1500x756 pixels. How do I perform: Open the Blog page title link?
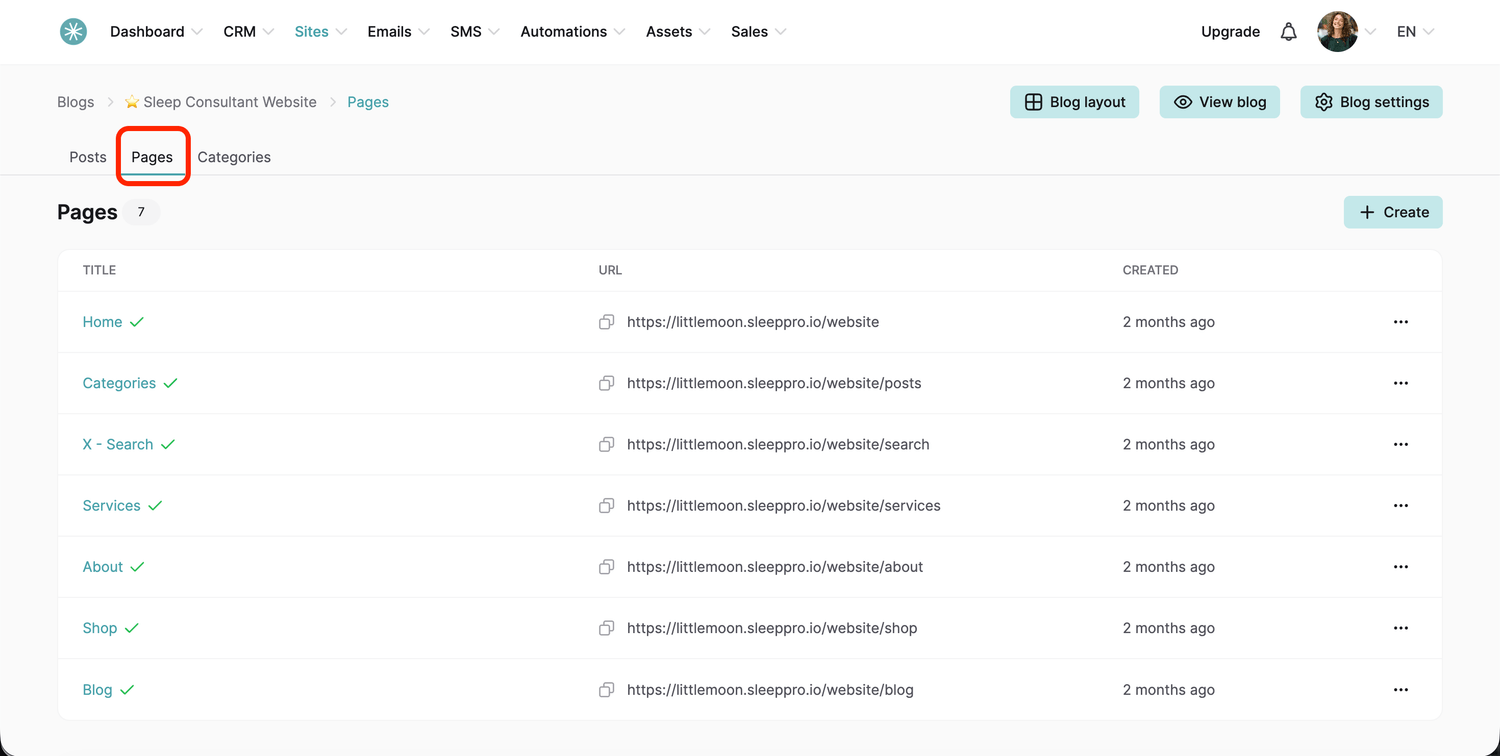(x=97, y=690)
